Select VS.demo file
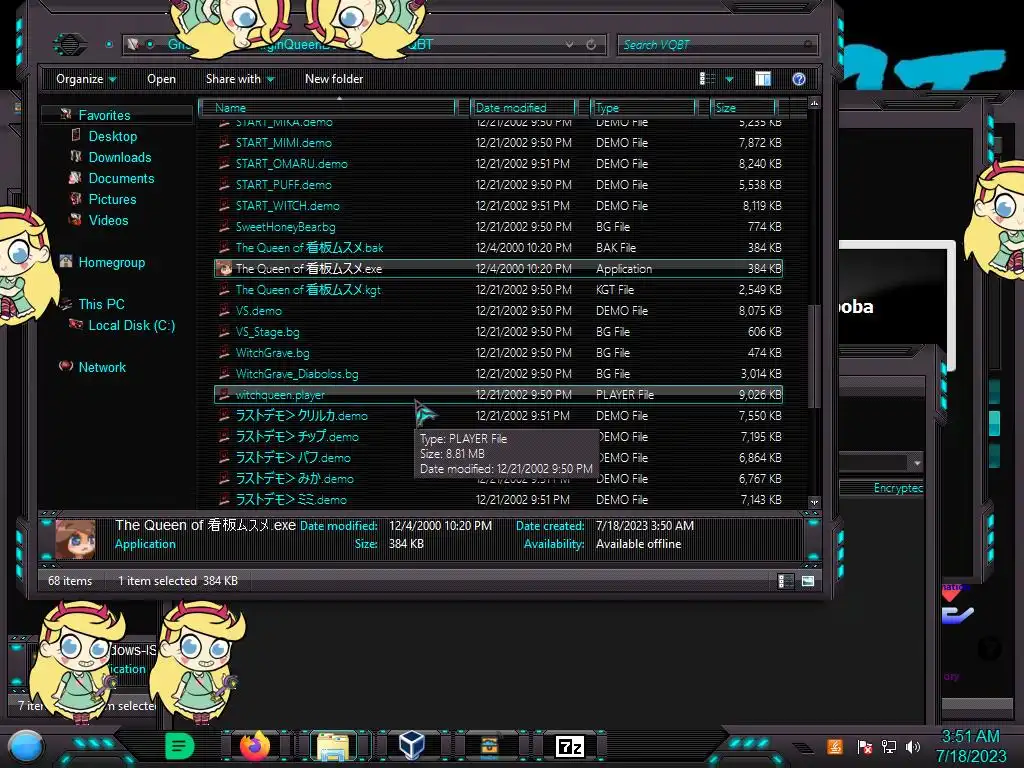Viewport: 1024px width, 768px height. pyautogui.click(x=498, y=310)
